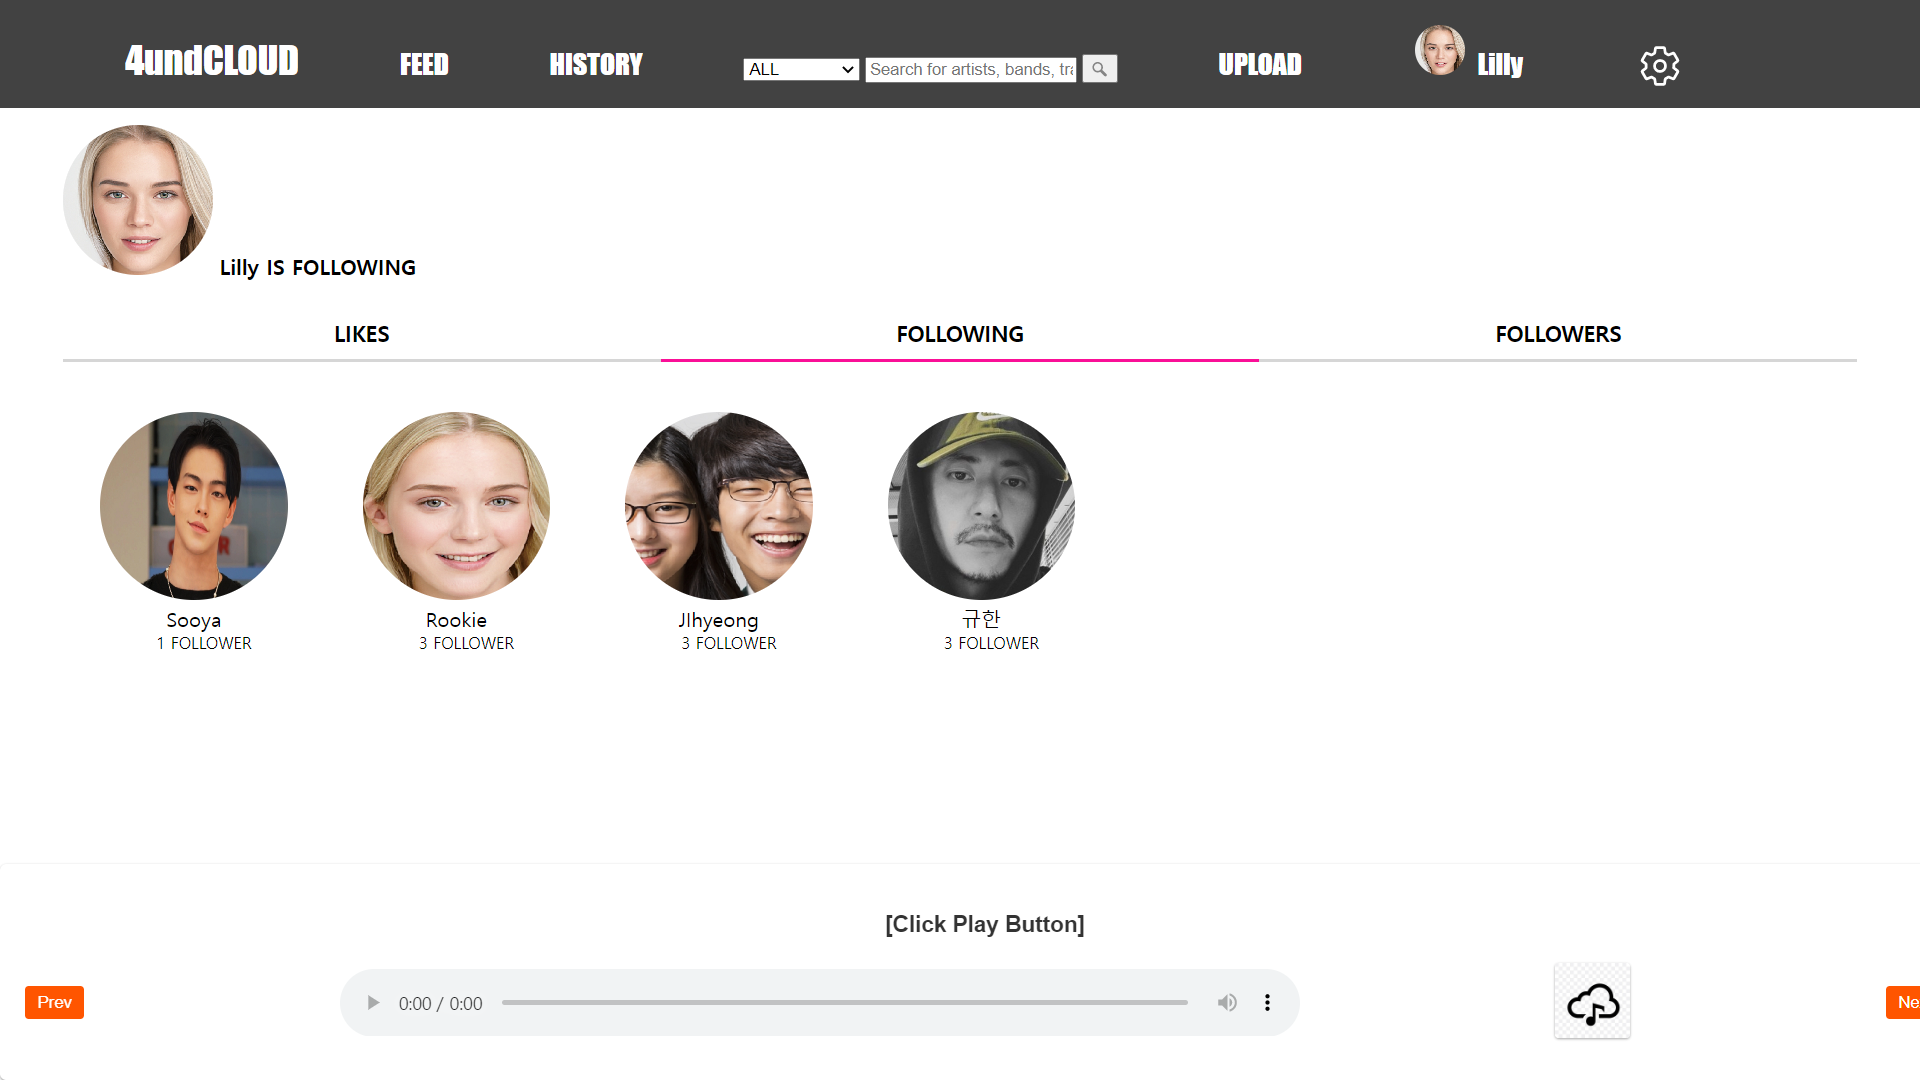
Task: Open the audio player three-dot menu
Action: tap(1267, 1002)
